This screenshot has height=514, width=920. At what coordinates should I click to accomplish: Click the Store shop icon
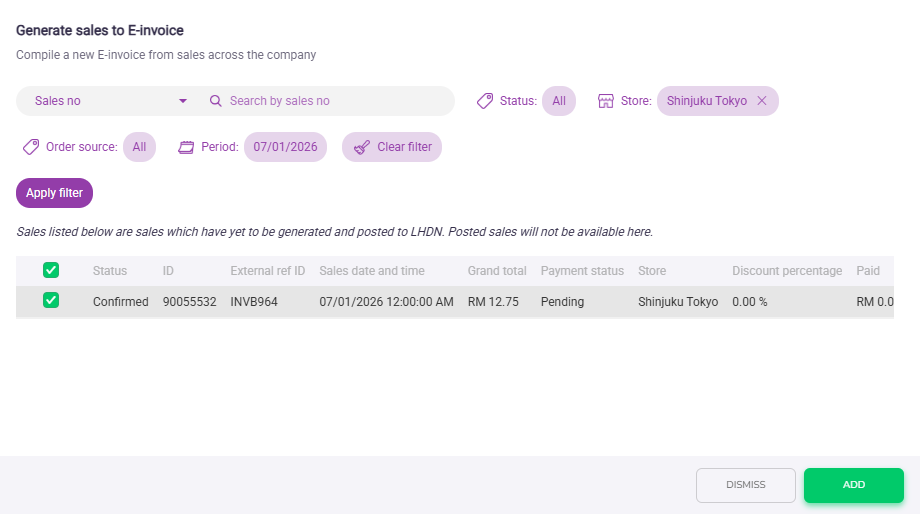pyautogui.click(x=605, y=101)
